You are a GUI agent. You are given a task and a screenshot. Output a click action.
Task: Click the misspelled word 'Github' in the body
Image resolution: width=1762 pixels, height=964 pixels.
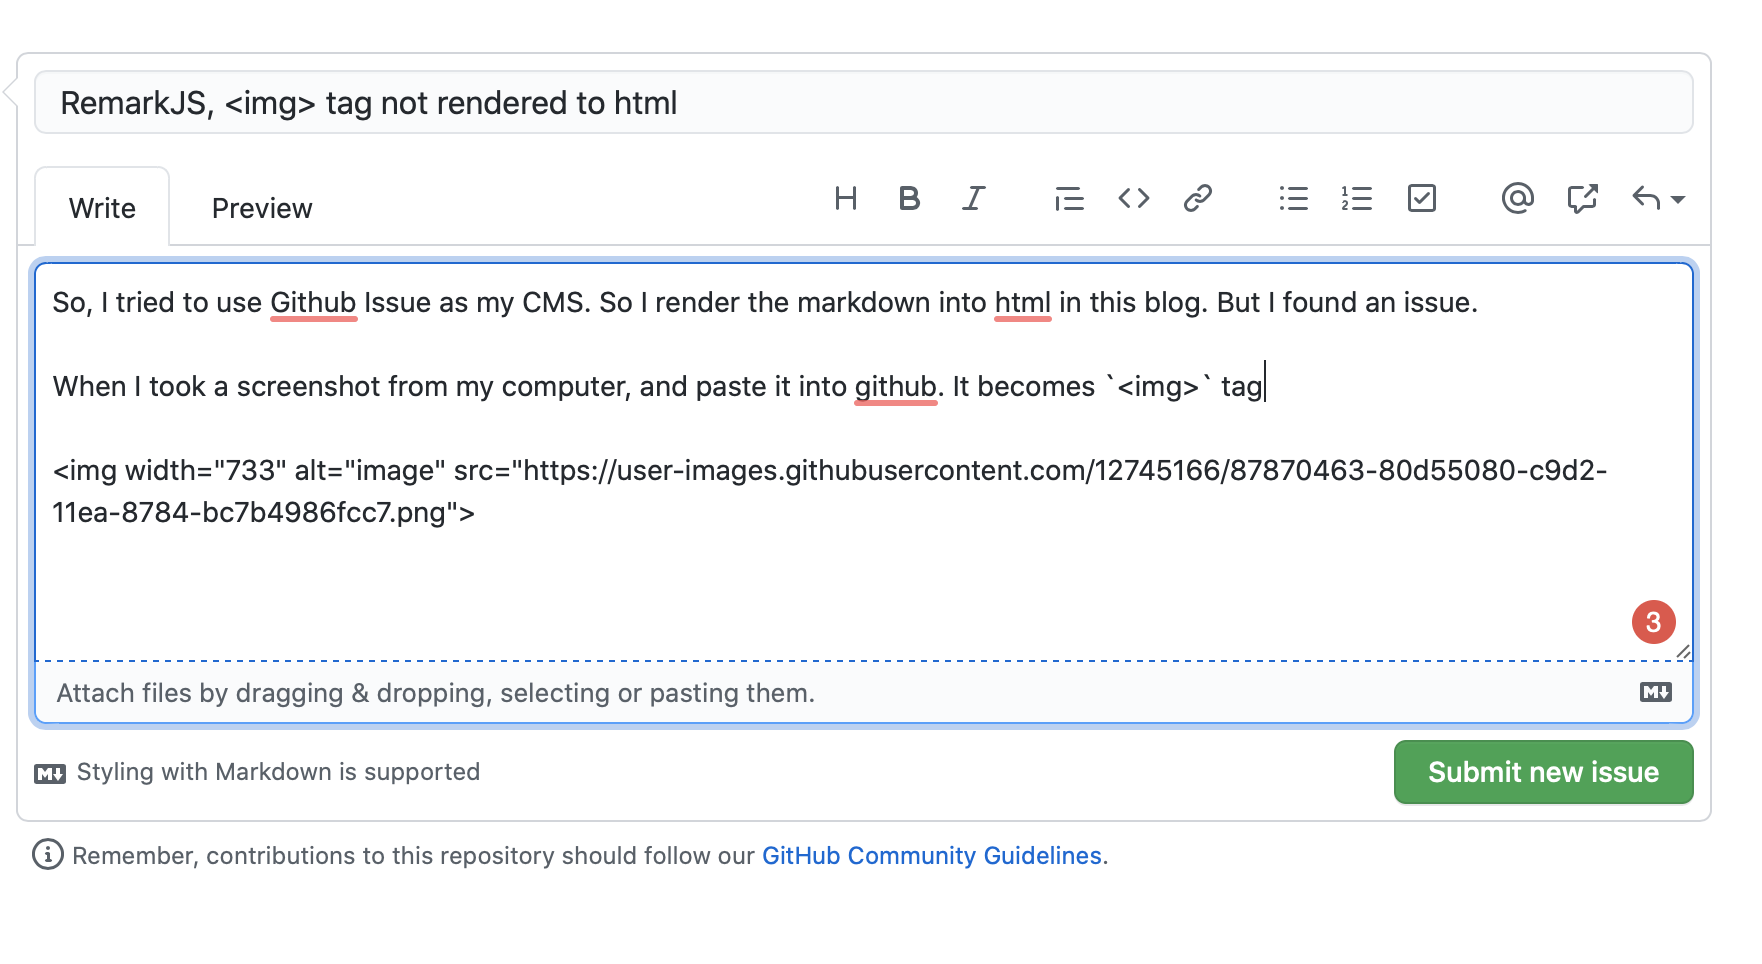(x=313, y=302)
